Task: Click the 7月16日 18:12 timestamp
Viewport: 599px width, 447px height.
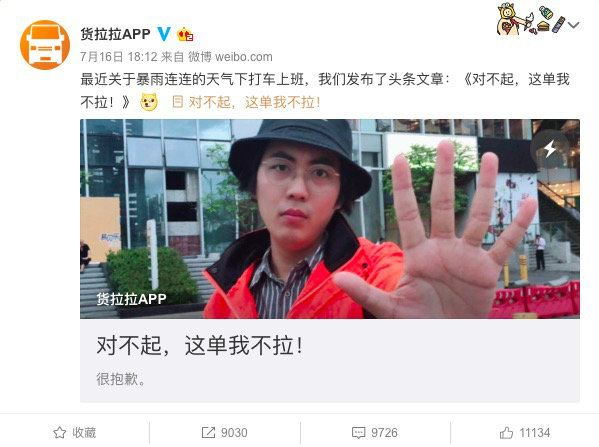Action: click(118, 57)
